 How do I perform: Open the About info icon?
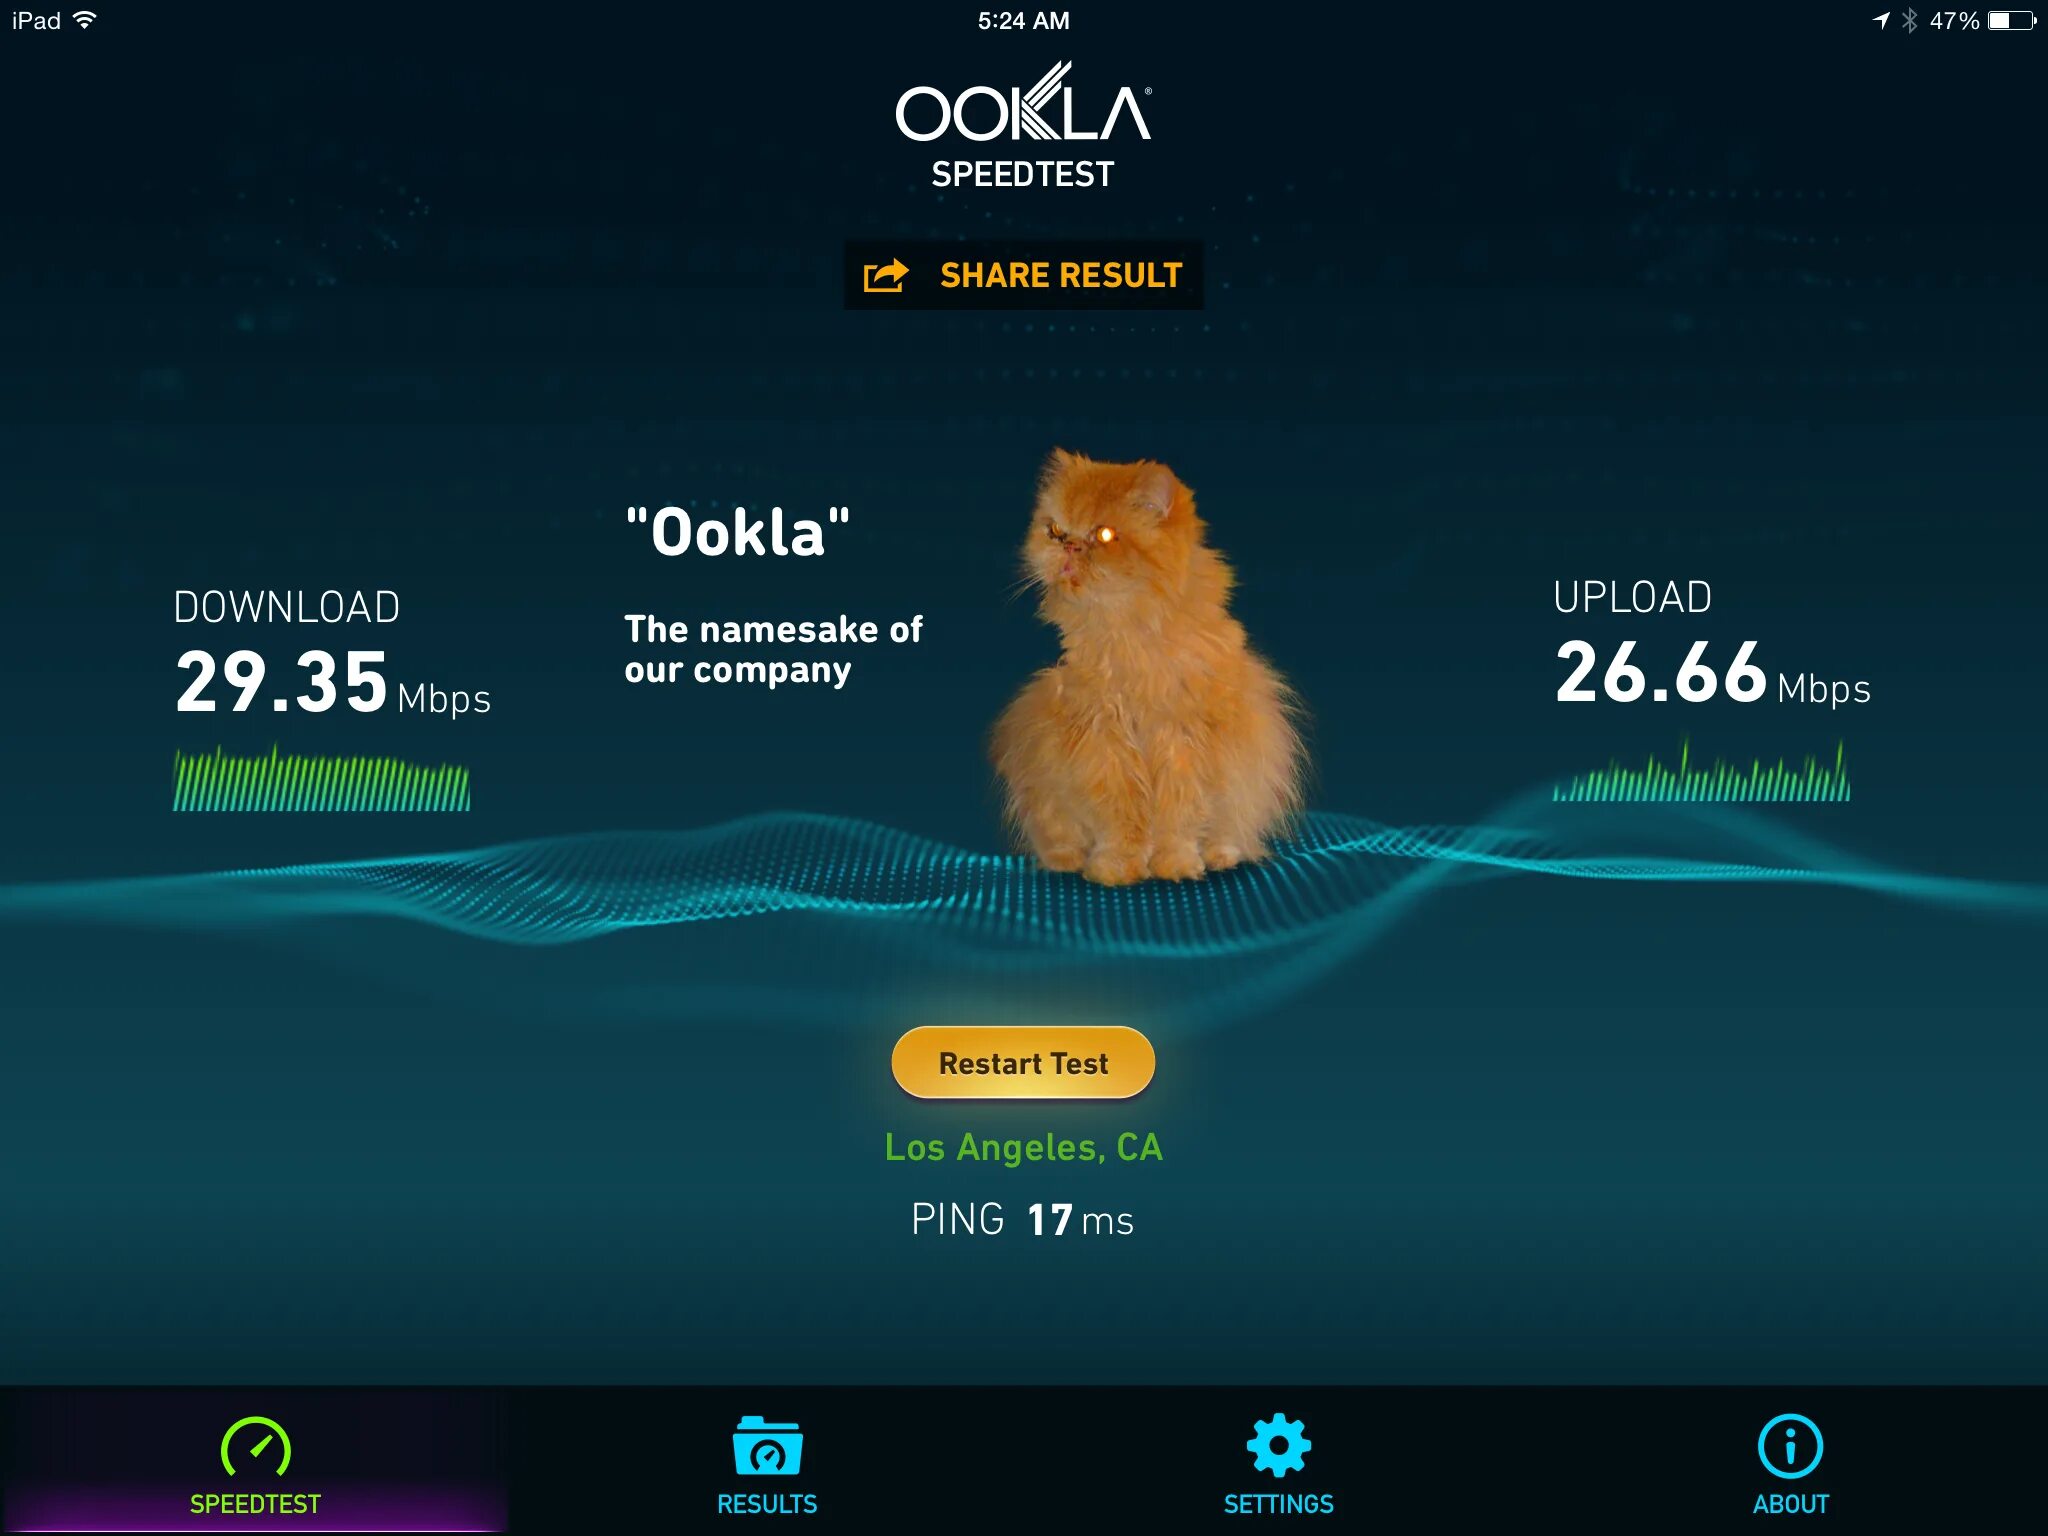click(1790, 1446)
